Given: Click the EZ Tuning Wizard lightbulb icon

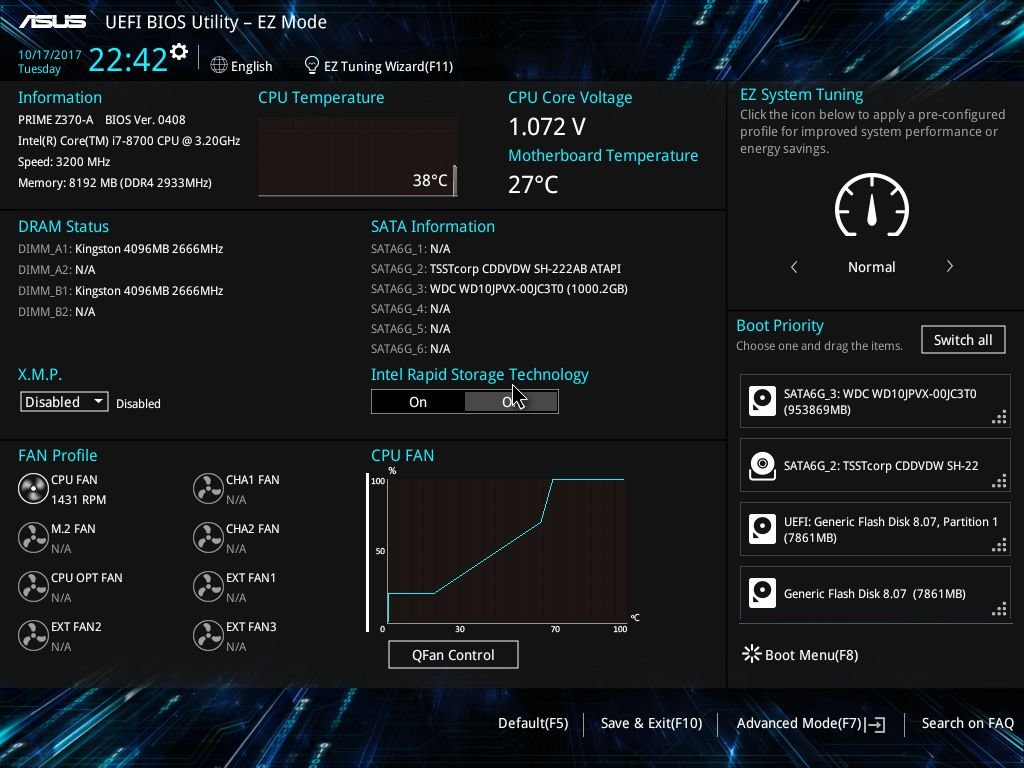Looking at the screenshot, I should click(x=312, y=65).
